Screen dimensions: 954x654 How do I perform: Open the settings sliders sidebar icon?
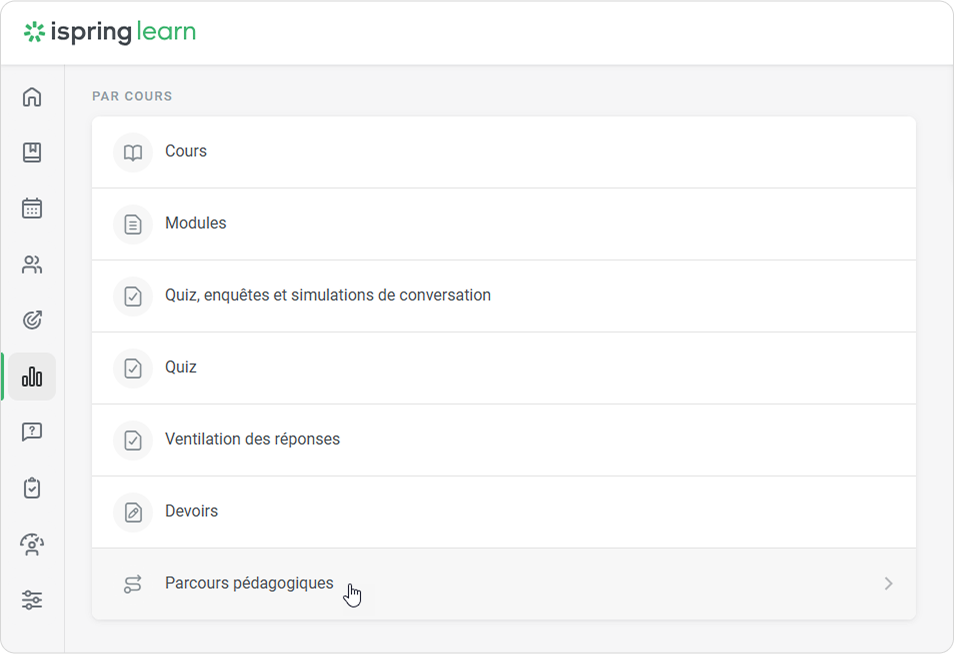32,600
